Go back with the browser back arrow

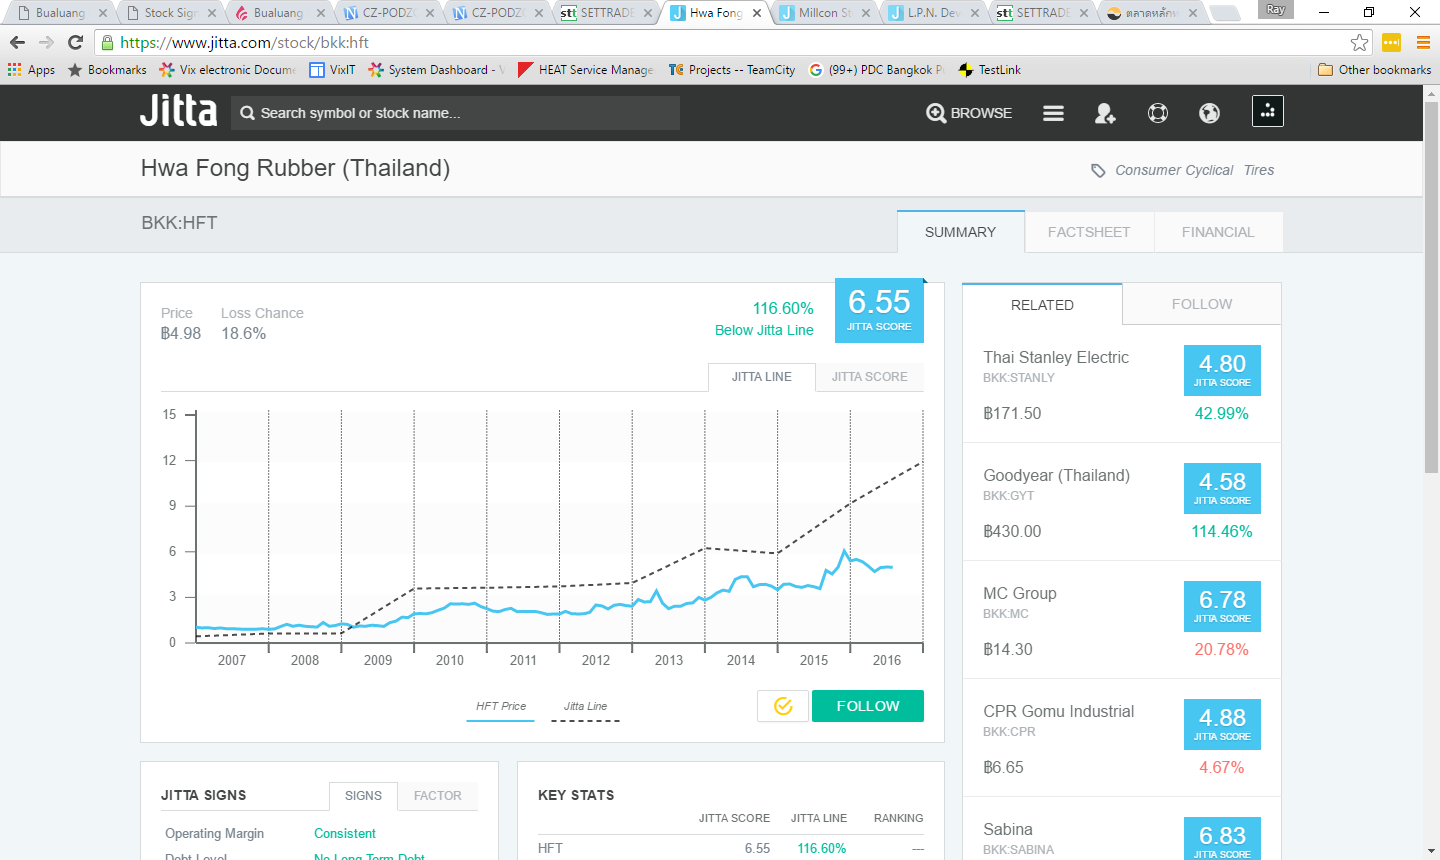pos(17,42)
